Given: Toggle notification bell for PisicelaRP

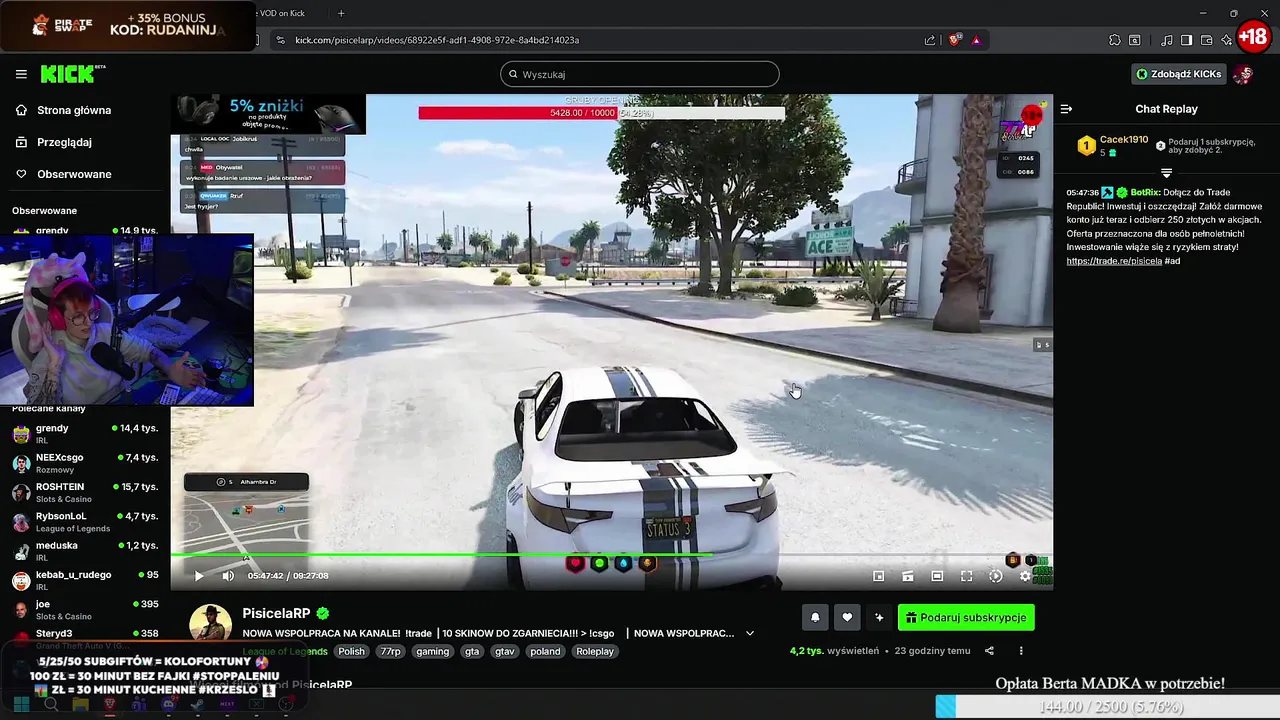Looking at the screenshot, I should click(815, 618).
